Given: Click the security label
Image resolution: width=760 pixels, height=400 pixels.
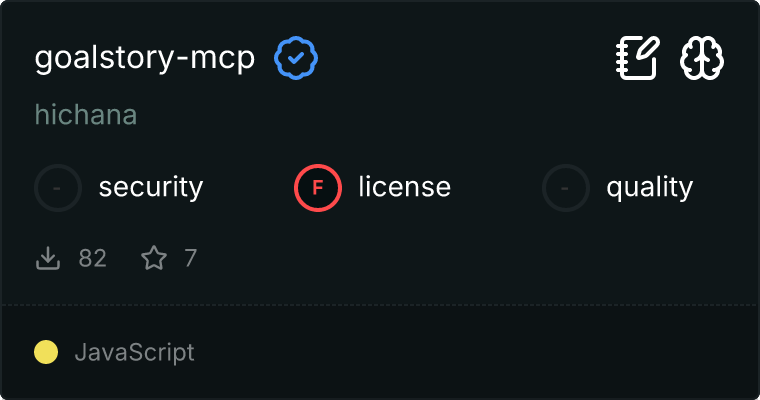Looking at the screenshot, I should coord(151,188).
